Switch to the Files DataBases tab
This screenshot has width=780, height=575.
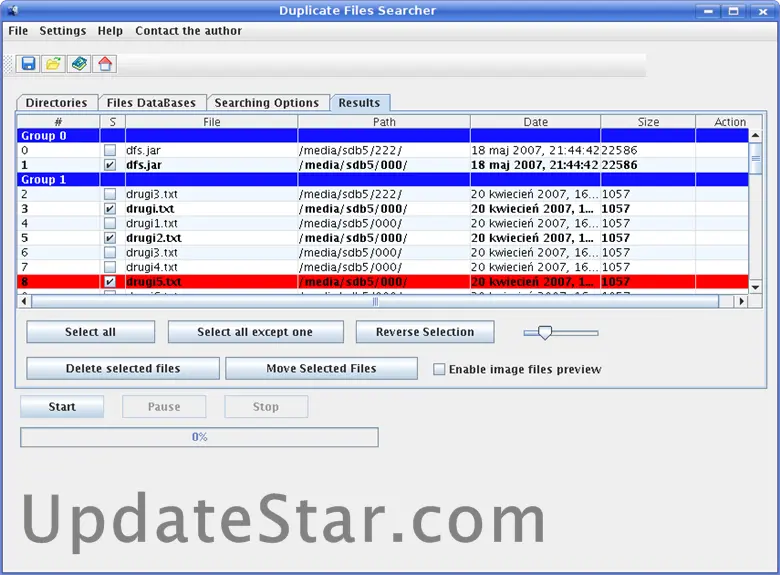[x=151, y=102]
